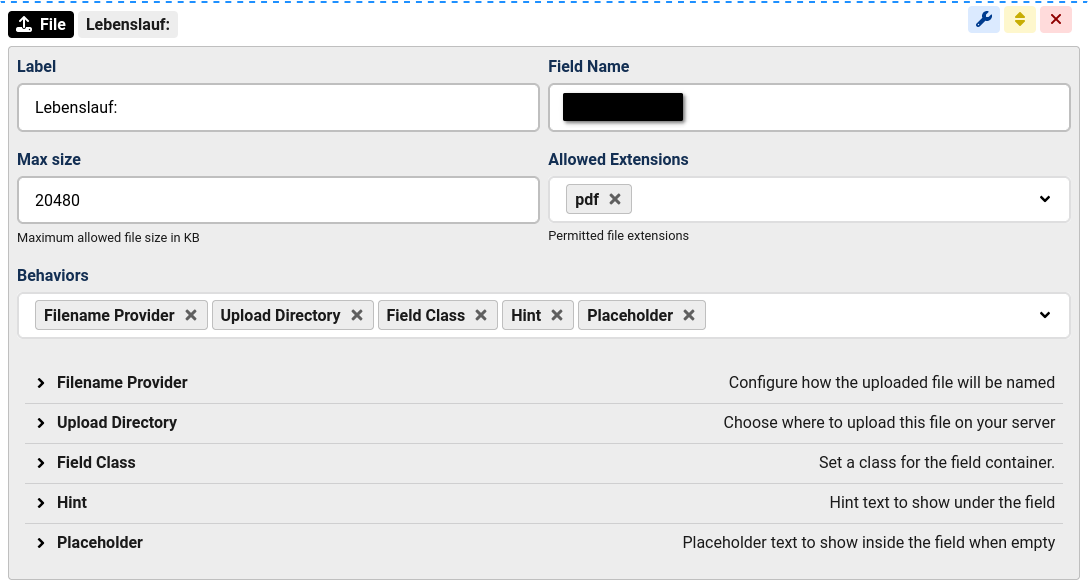Remove the Upload Directory behavior tag

[x=357, y=315]
